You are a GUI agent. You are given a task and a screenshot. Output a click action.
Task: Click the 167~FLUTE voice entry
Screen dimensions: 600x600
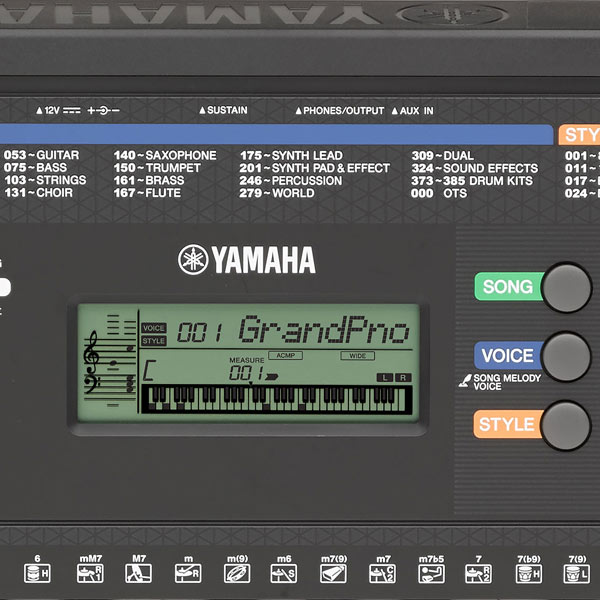[x=147, y=192]
